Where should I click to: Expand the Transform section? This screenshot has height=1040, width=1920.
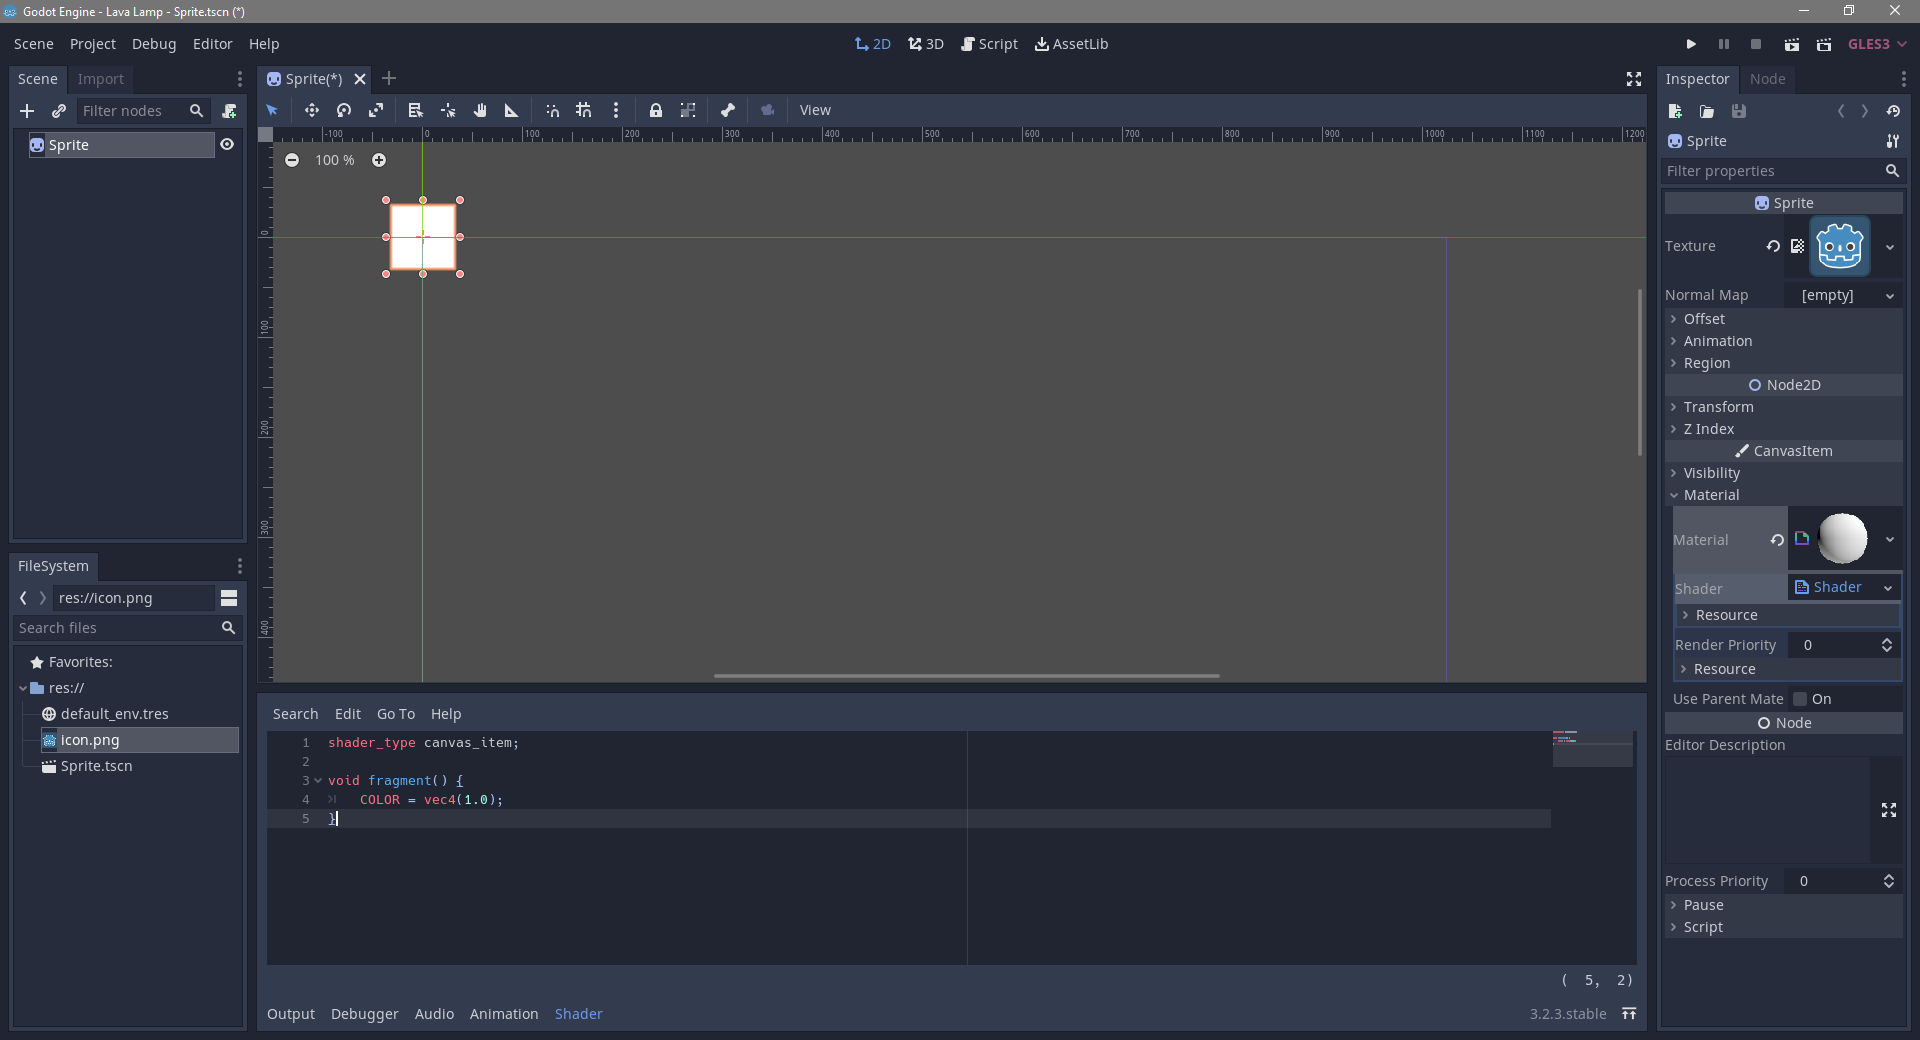pos(1717,407)
